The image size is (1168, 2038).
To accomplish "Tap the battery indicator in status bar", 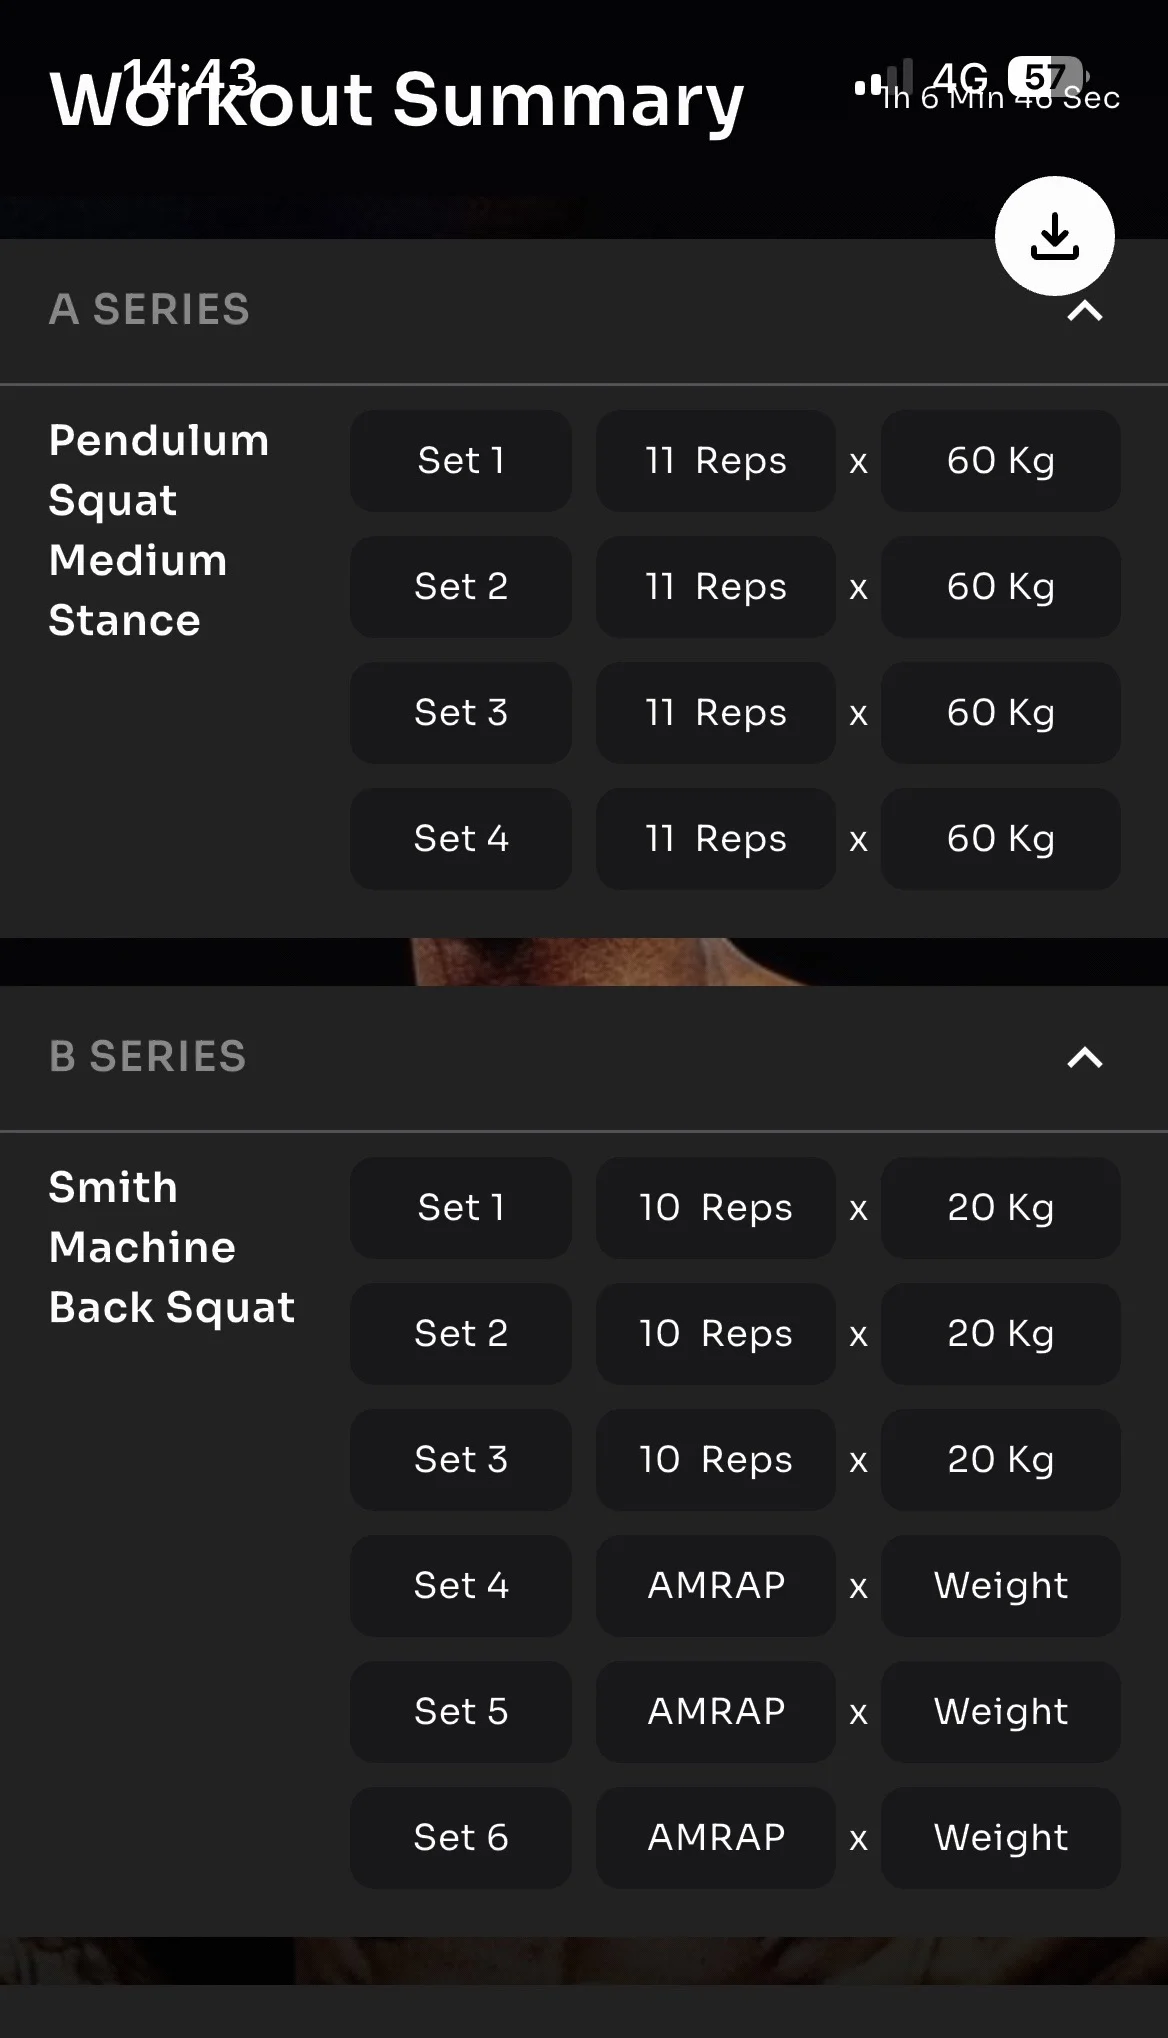I will pos(1044,76).
